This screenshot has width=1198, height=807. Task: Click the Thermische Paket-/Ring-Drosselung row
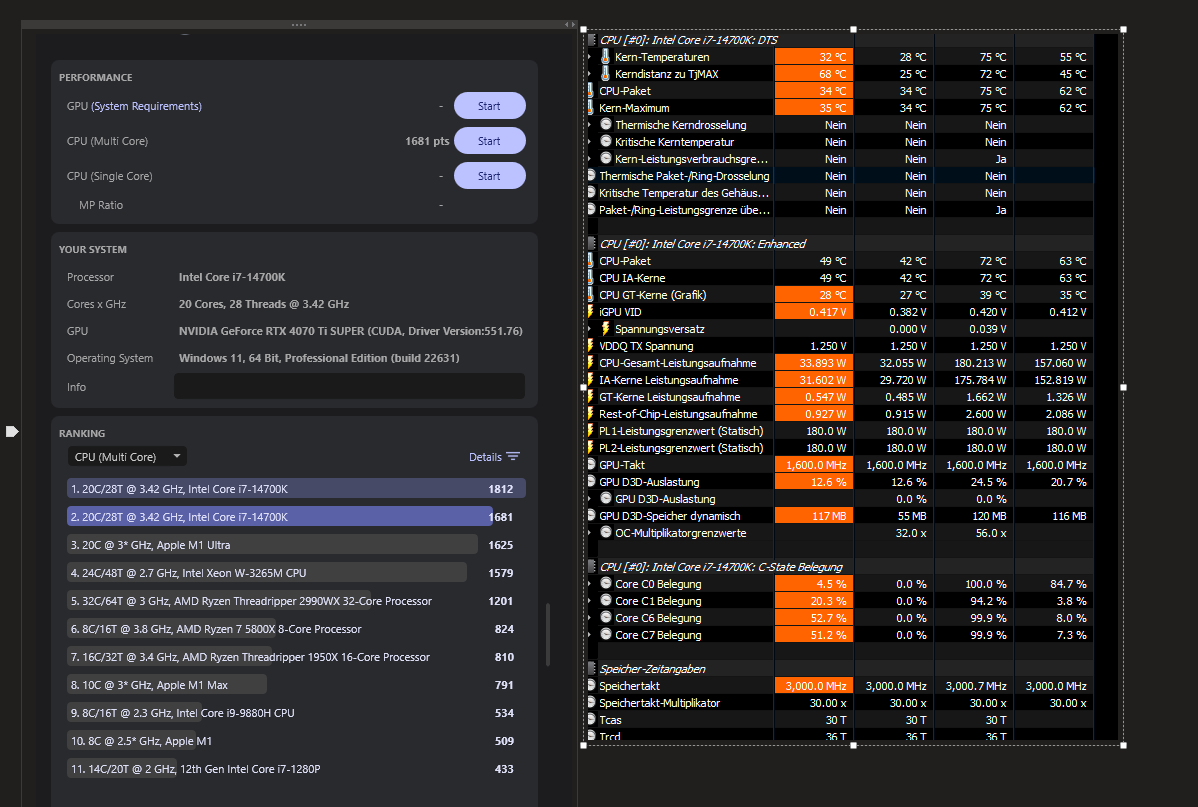[840, 176]
